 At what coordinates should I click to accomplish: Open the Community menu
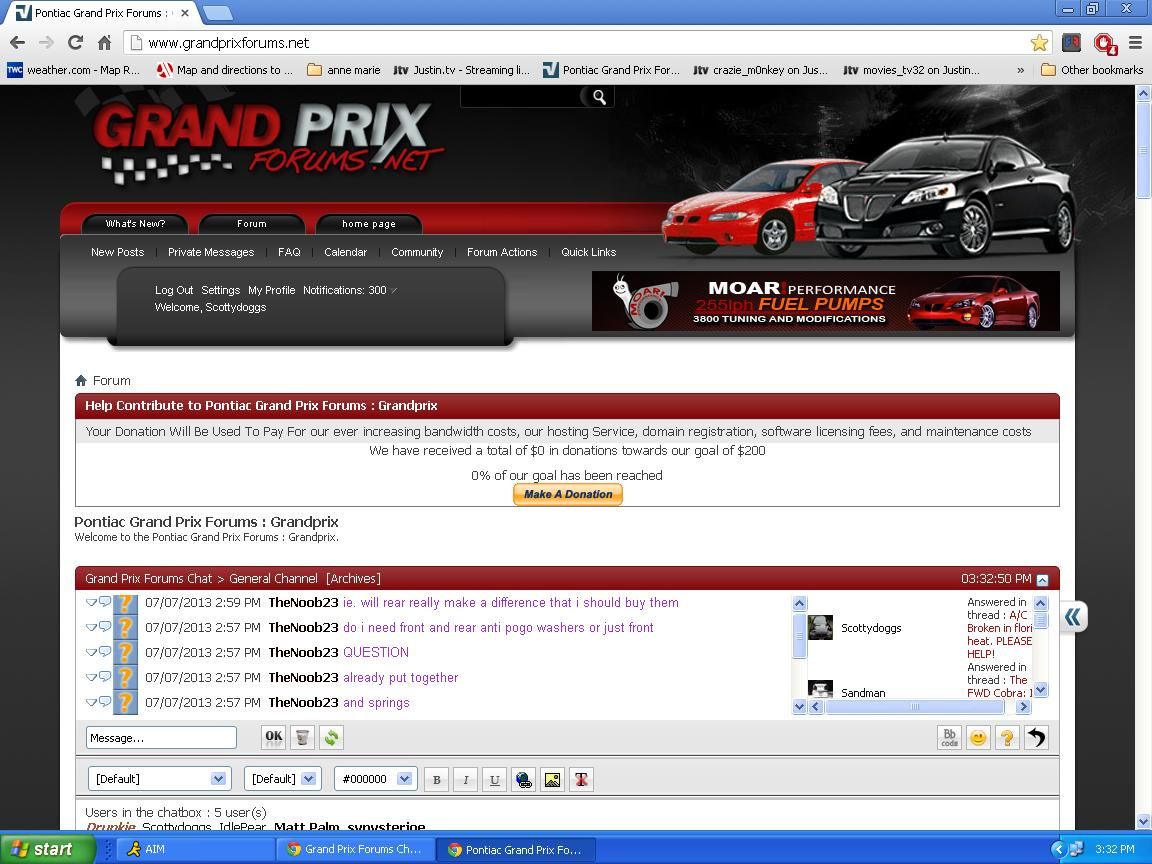[417, 252]
